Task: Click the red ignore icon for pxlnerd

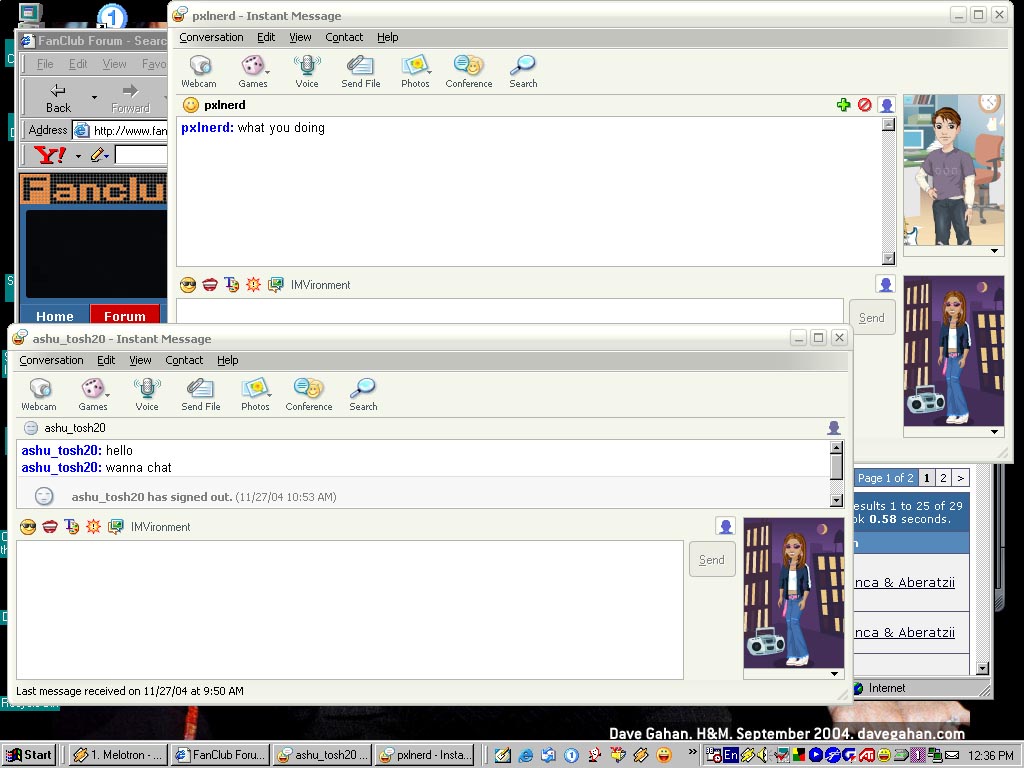Action: click(864, 105)
